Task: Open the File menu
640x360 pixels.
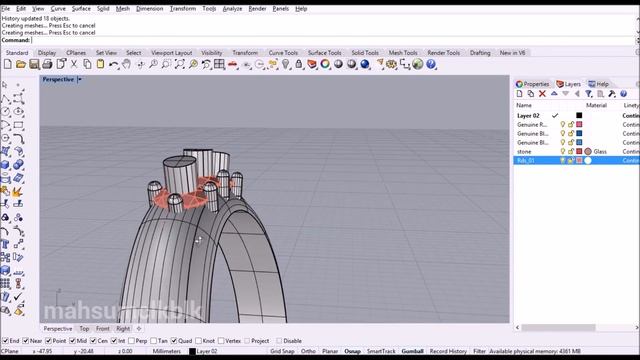Action: click(x=6, y=9)
